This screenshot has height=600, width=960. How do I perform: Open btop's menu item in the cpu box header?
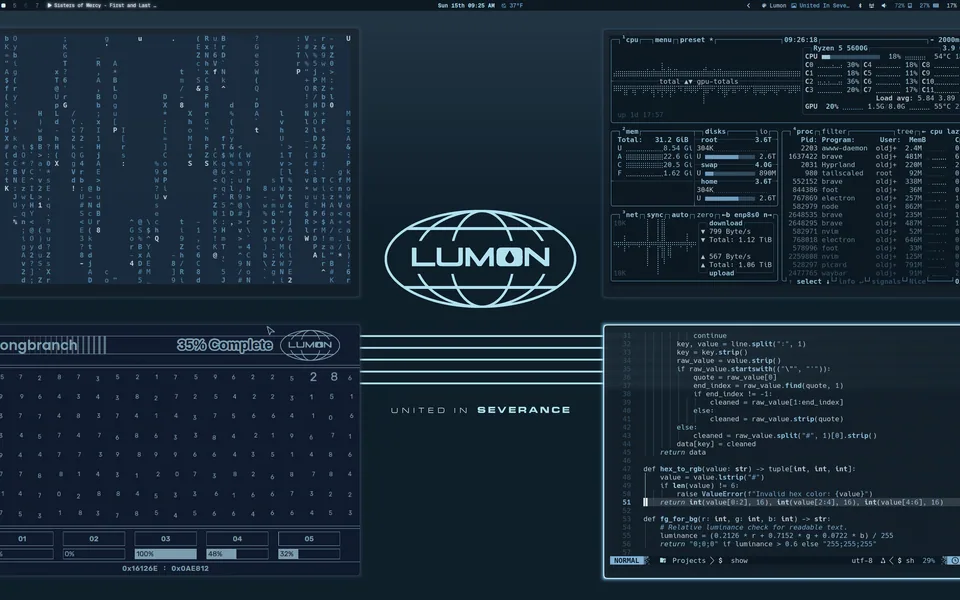point(663,40)
